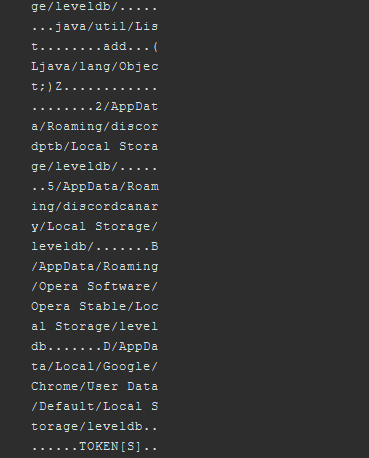Viewport: 369px width, 458px height.
Task: Select the 'ing/discordcanar' text line
Action: (95, 207)
